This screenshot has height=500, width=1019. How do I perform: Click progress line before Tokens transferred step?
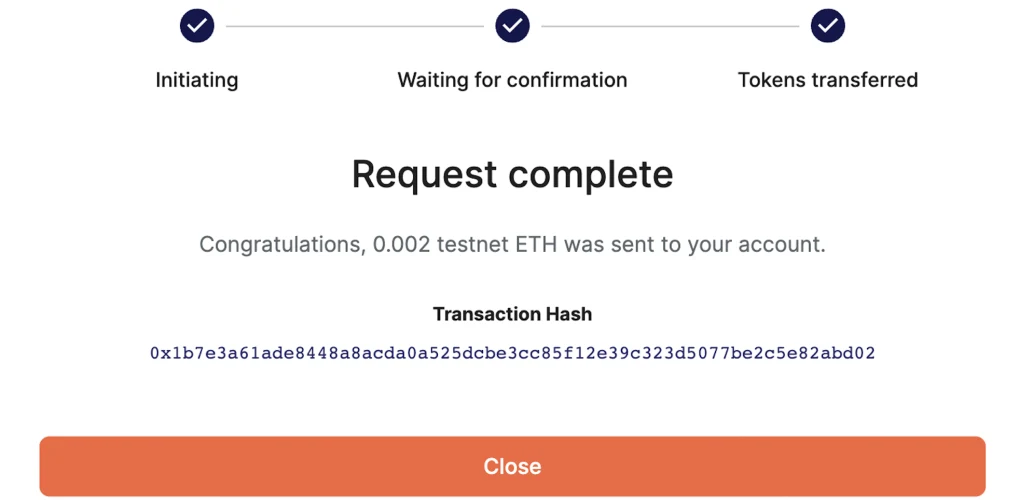(x=670, y=27)
